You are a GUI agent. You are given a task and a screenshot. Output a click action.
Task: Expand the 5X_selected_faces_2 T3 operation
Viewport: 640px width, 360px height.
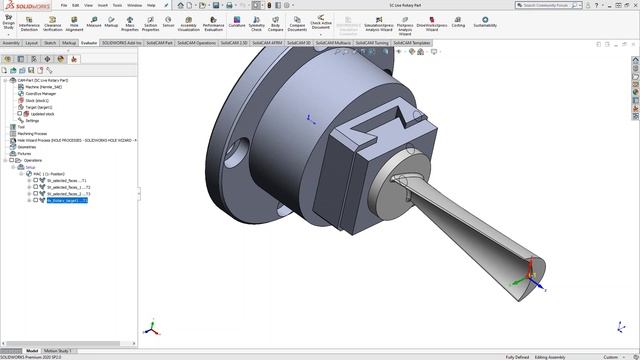(x=29, y=194)
